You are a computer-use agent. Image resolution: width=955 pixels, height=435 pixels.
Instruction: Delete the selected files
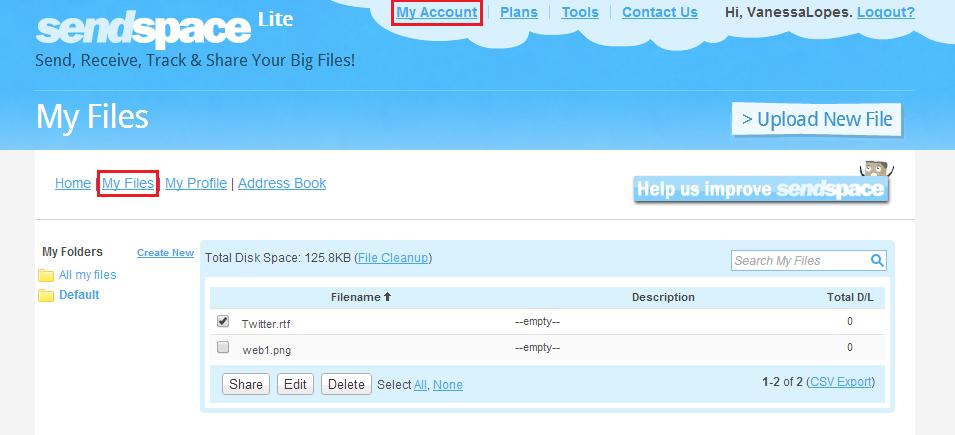(346, 384)
